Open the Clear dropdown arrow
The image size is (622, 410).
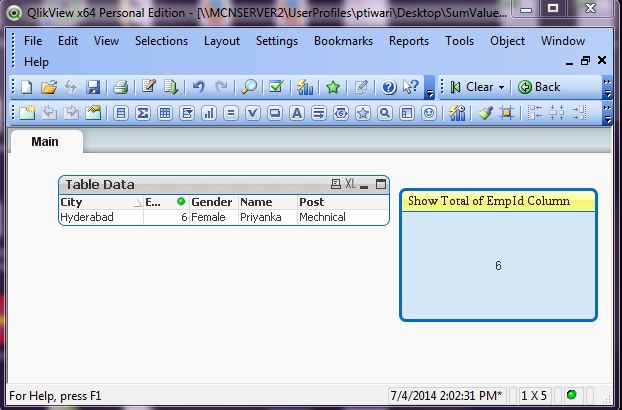(x=501, y=87)
